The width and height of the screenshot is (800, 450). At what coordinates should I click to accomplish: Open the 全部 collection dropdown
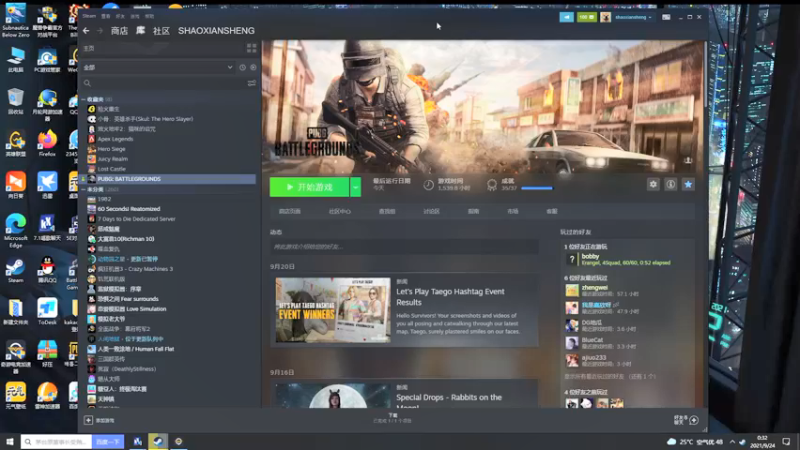(x=158, y=67)
